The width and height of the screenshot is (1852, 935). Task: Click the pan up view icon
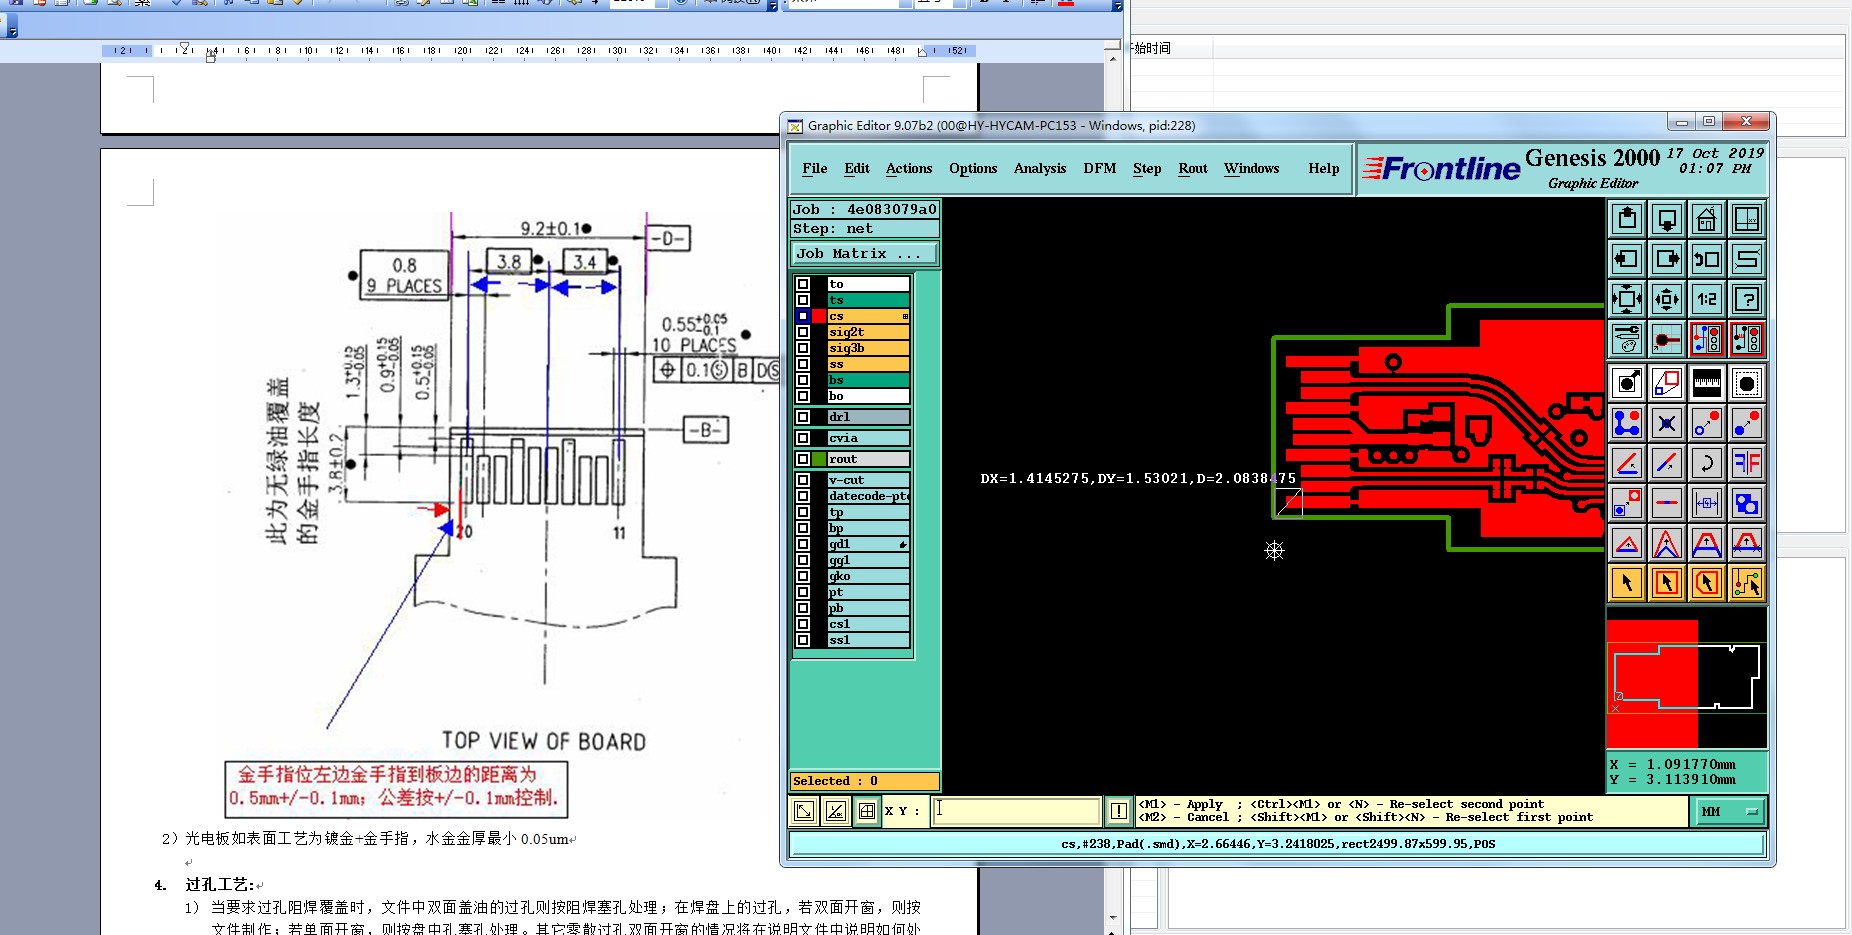1627,219
